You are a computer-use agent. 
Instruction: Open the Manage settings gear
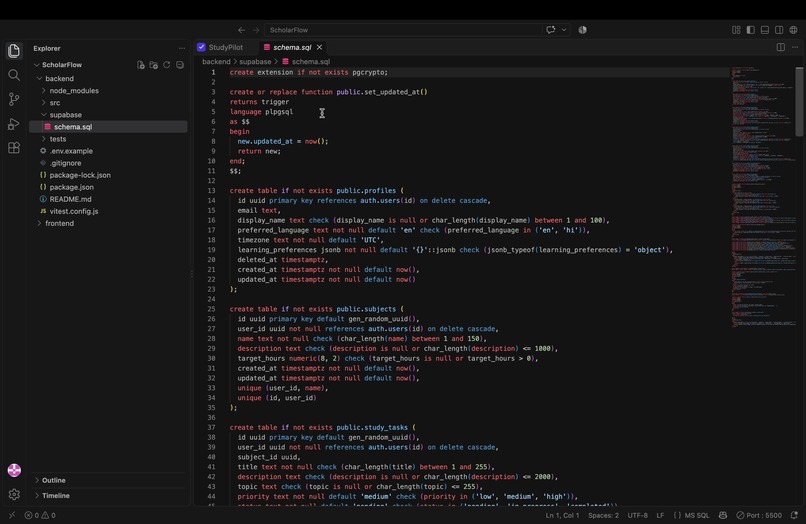tap(14, 494)
